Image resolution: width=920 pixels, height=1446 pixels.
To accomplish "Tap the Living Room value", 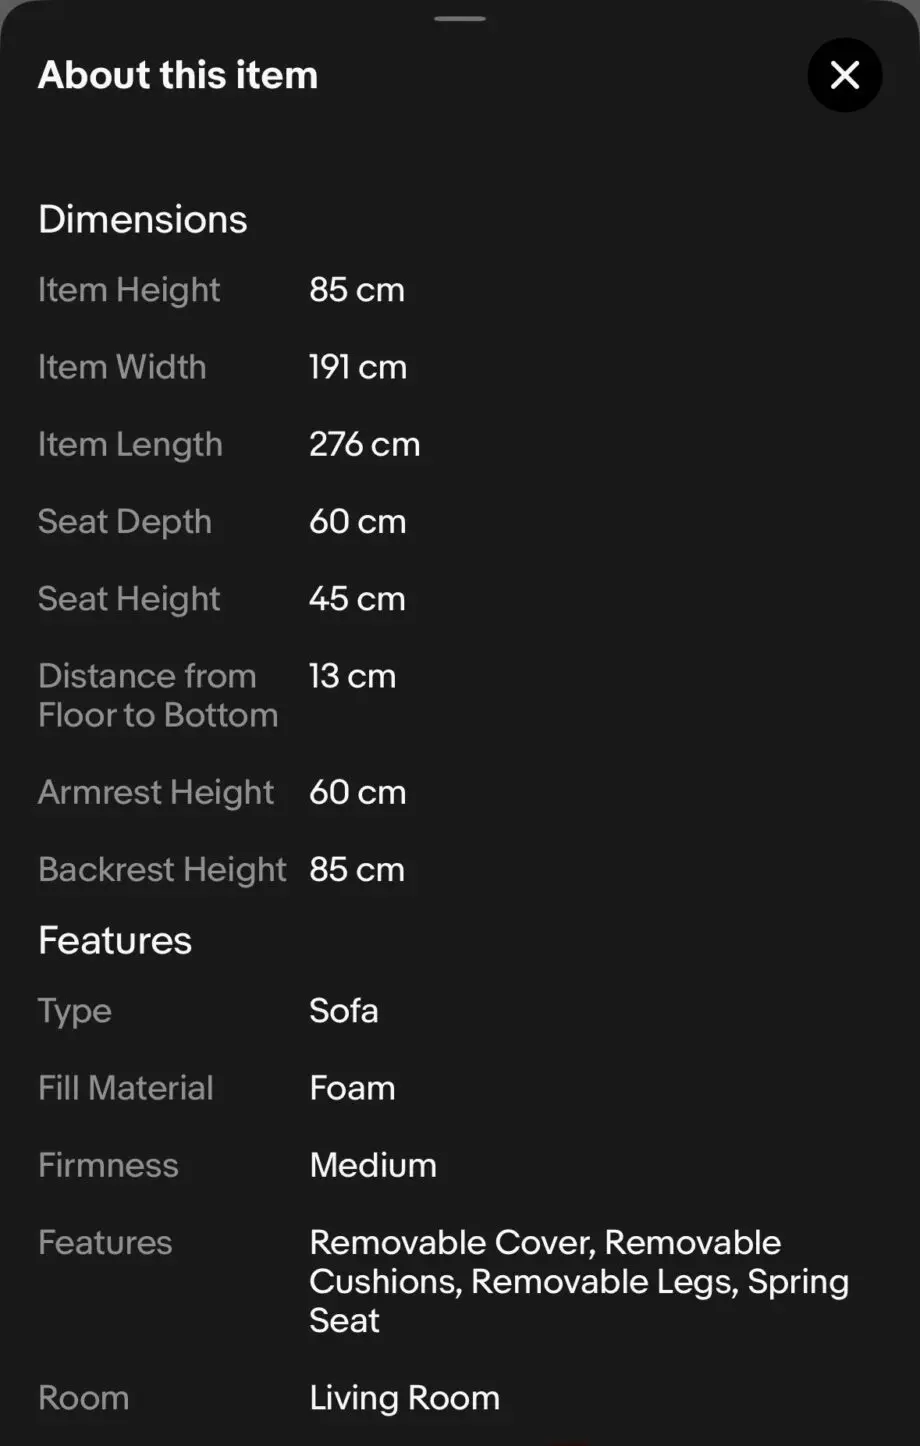I will click(x=404, y=1398).
